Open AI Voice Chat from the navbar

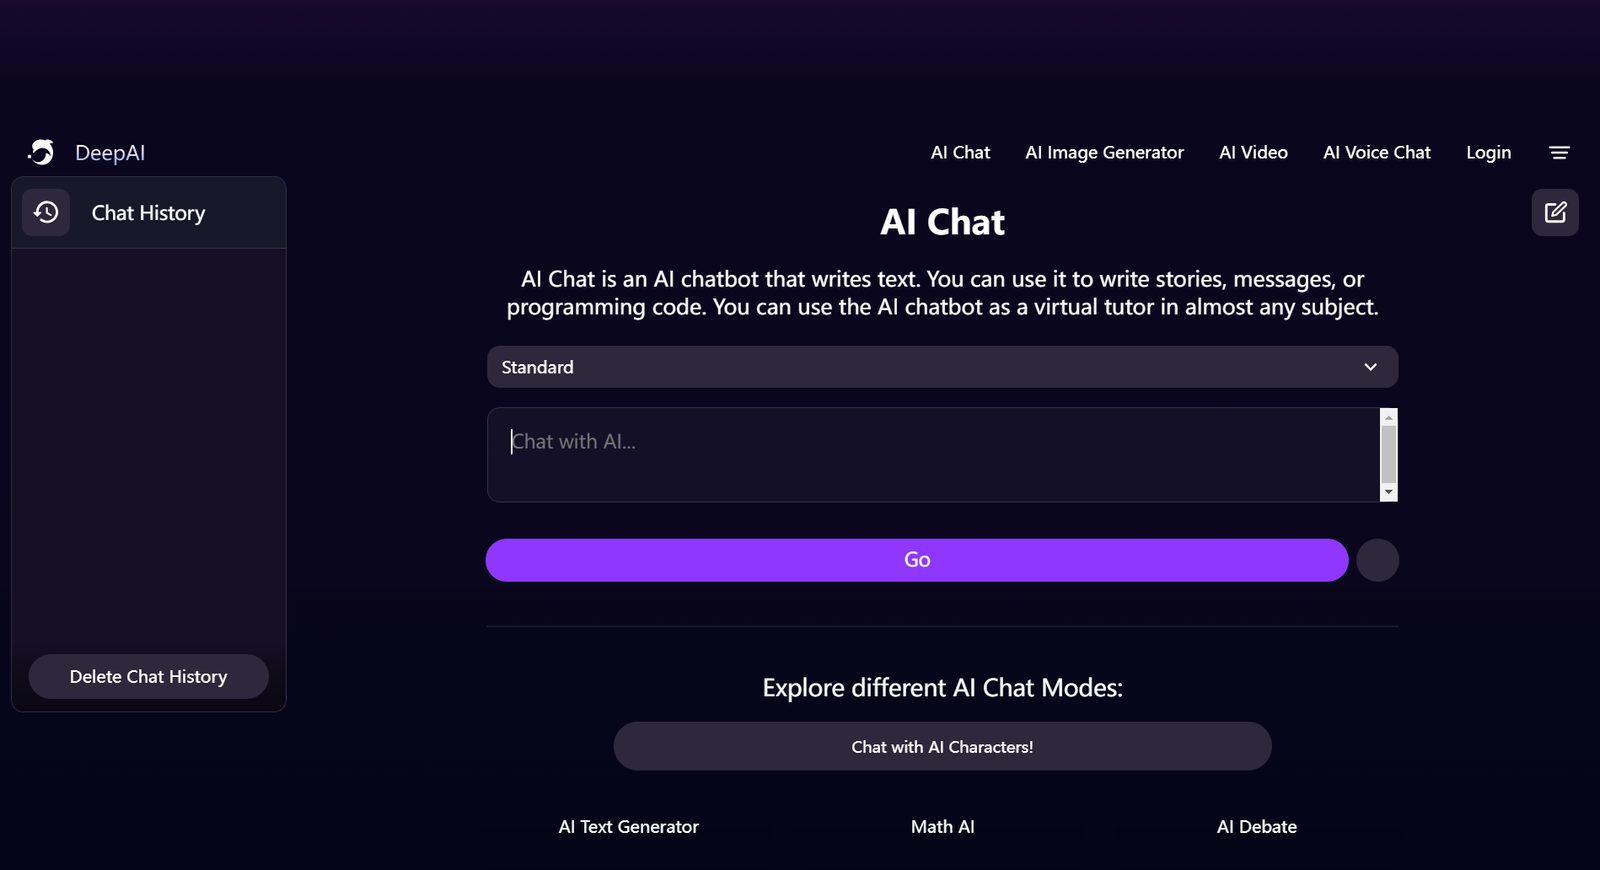tap(1376, 152)
